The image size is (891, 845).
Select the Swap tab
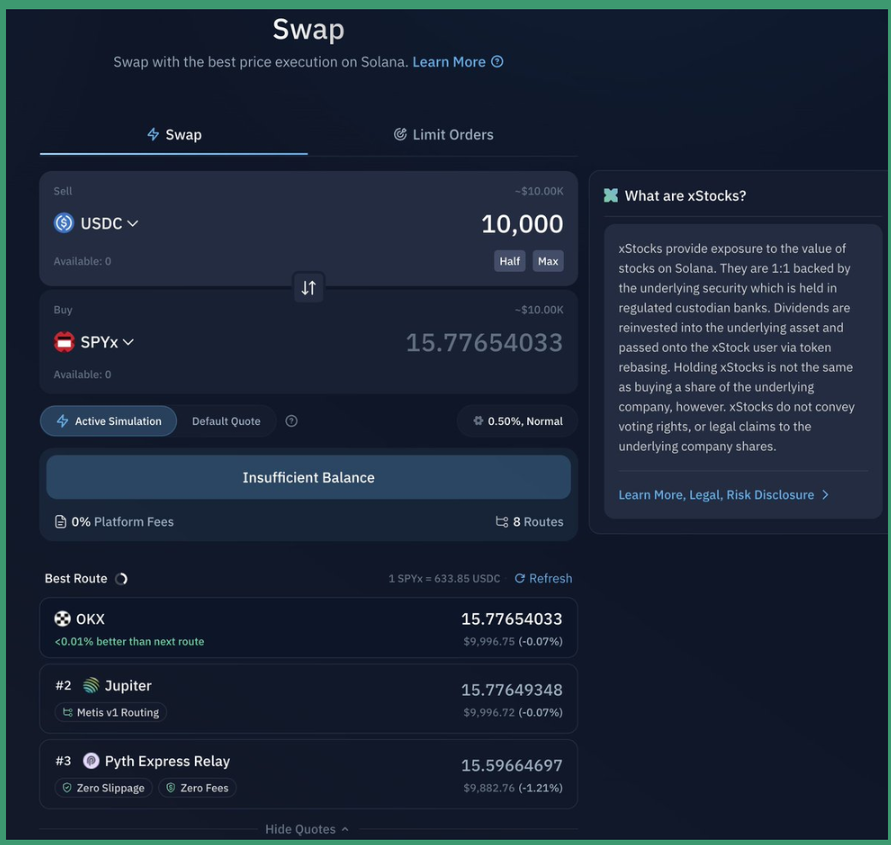click(174, 134)
